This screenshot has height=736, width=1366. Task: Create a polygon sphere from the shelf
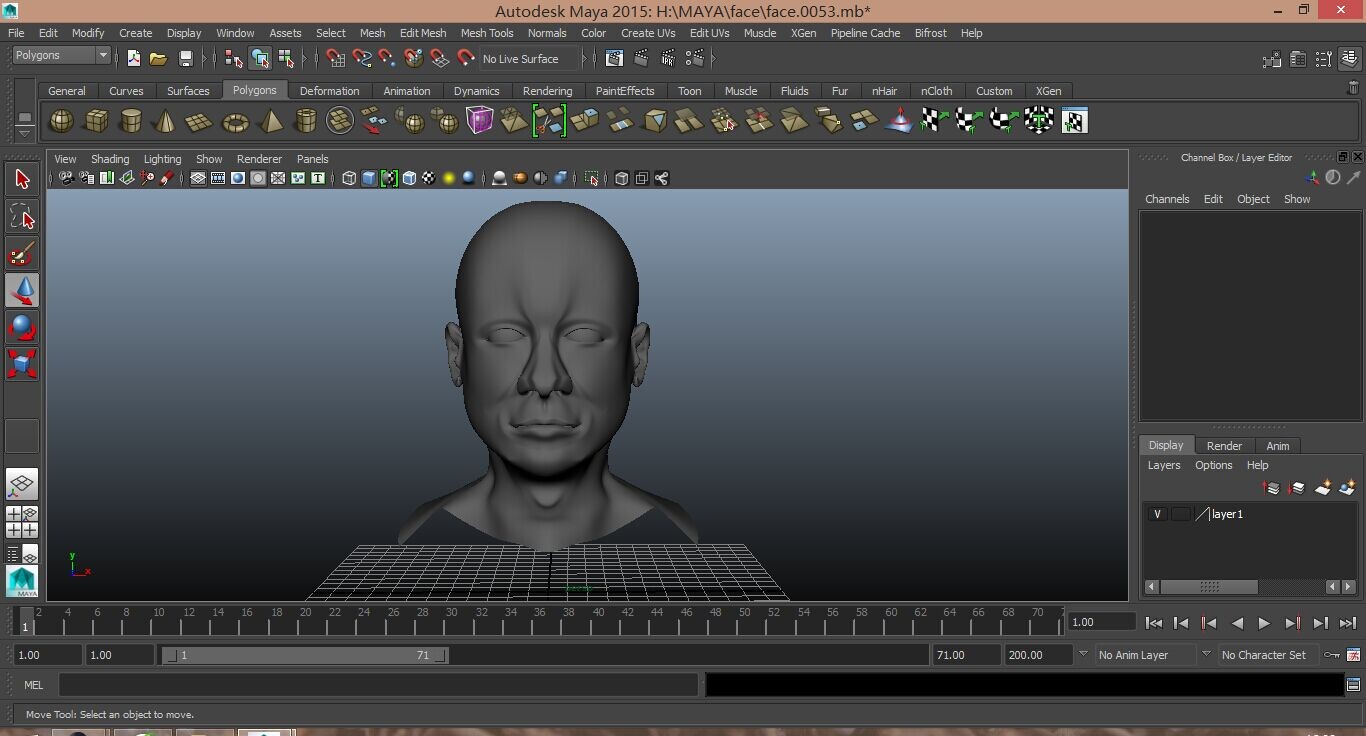[61, 121]
